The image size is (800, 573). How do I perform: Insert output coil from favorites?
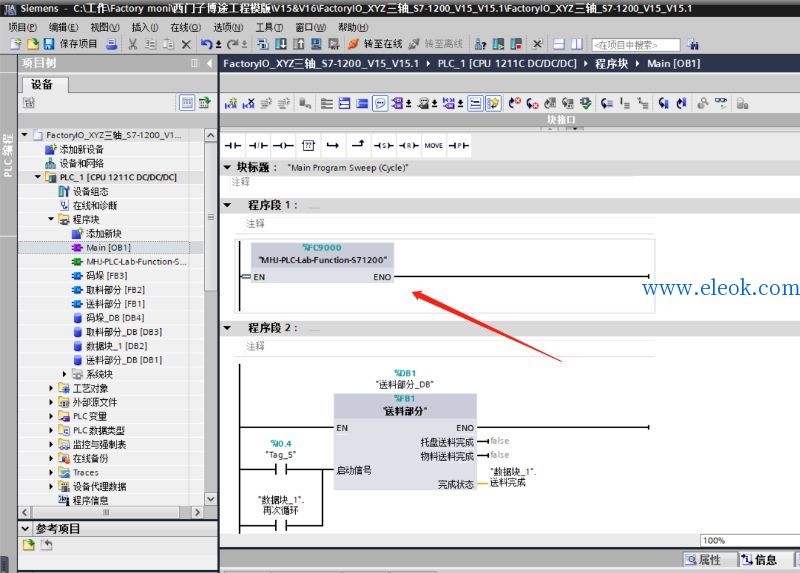[283, 145]
